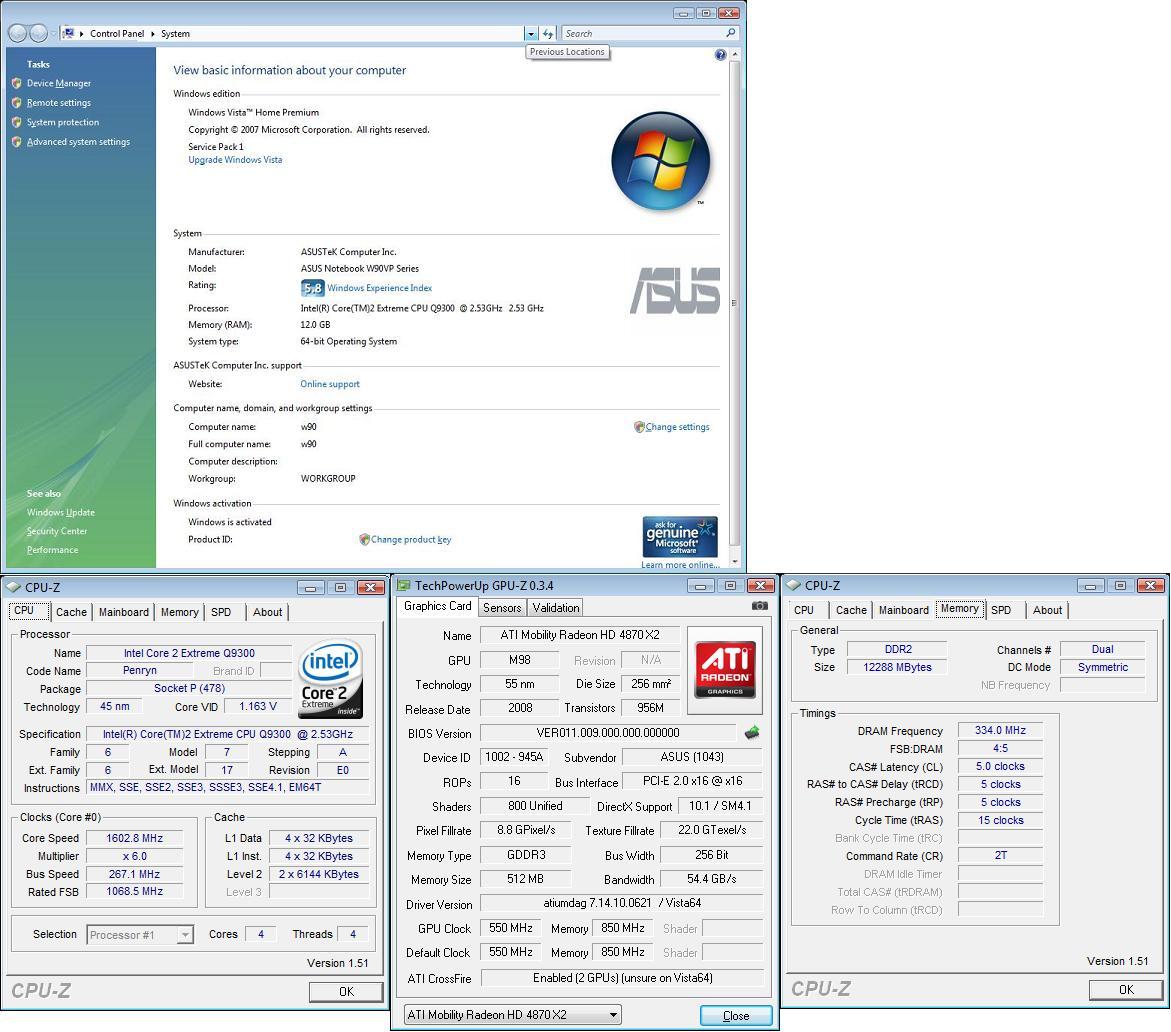
Task: Click Level 2 cache 2 x 6144 KBytes
Action: tap(319, 874)
